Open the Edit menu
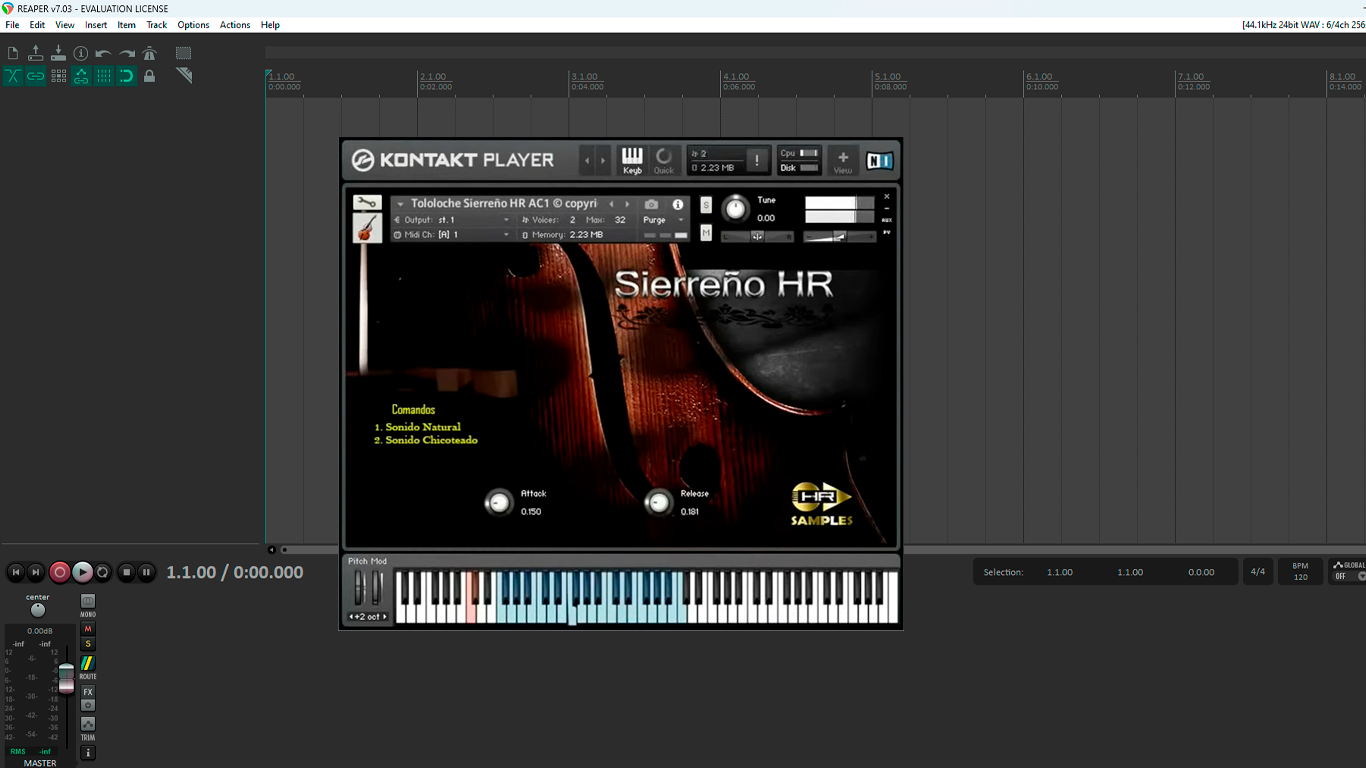1366x768 pixels. click(37, 25)
